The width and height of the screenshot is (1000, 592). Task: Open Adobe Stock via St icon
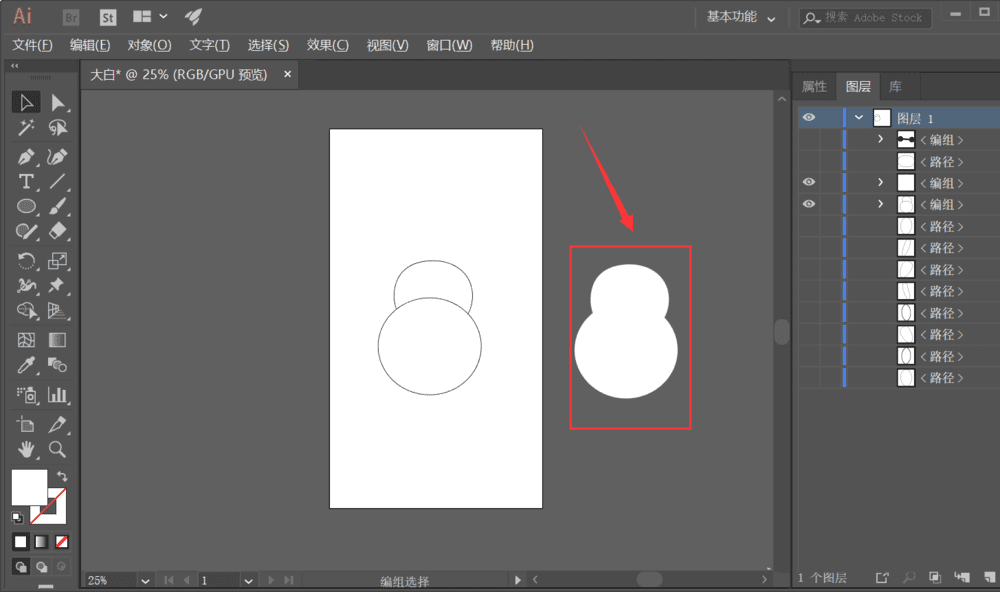[x=108, y=17]
